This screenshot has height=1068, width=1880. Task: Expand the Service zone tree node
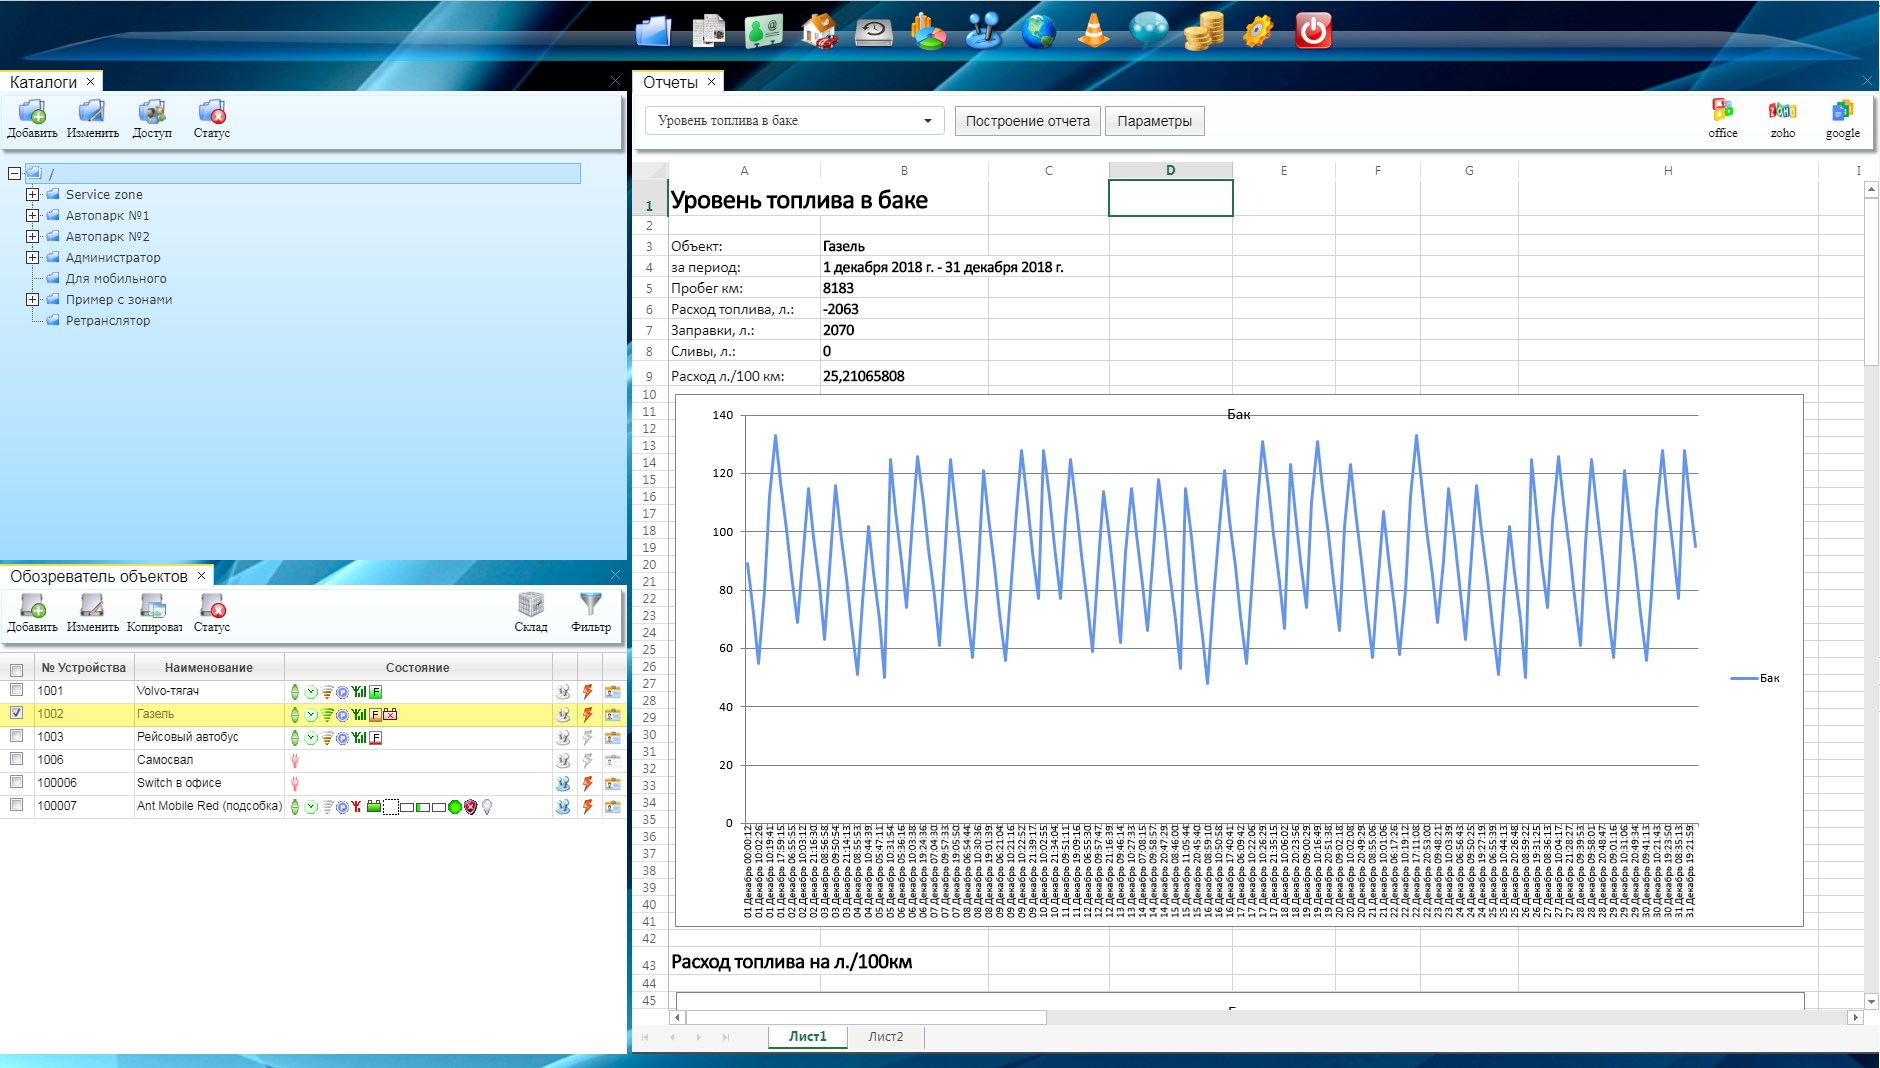tap(33, 194)
